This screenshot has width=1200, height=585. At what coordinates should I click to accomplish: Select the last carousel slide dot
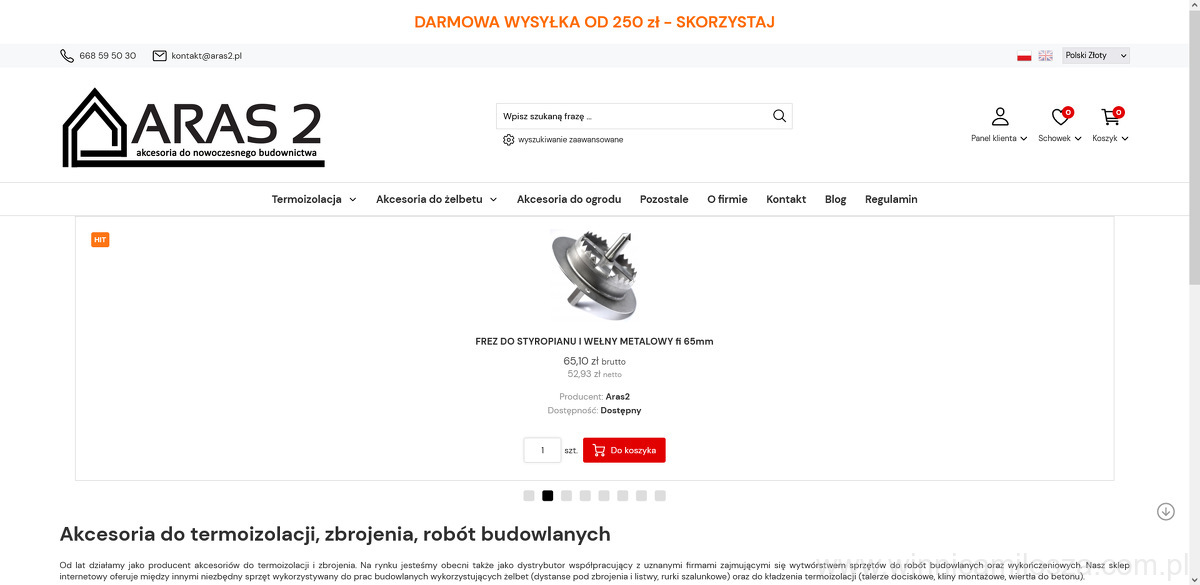[x=660, y=496]
